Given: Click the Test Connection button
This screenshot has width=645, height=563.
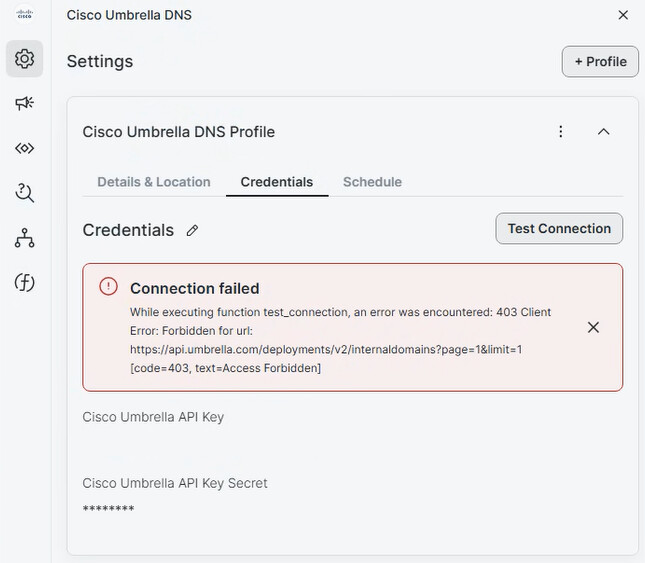Looking at the screenshot, I should [559, 228].
